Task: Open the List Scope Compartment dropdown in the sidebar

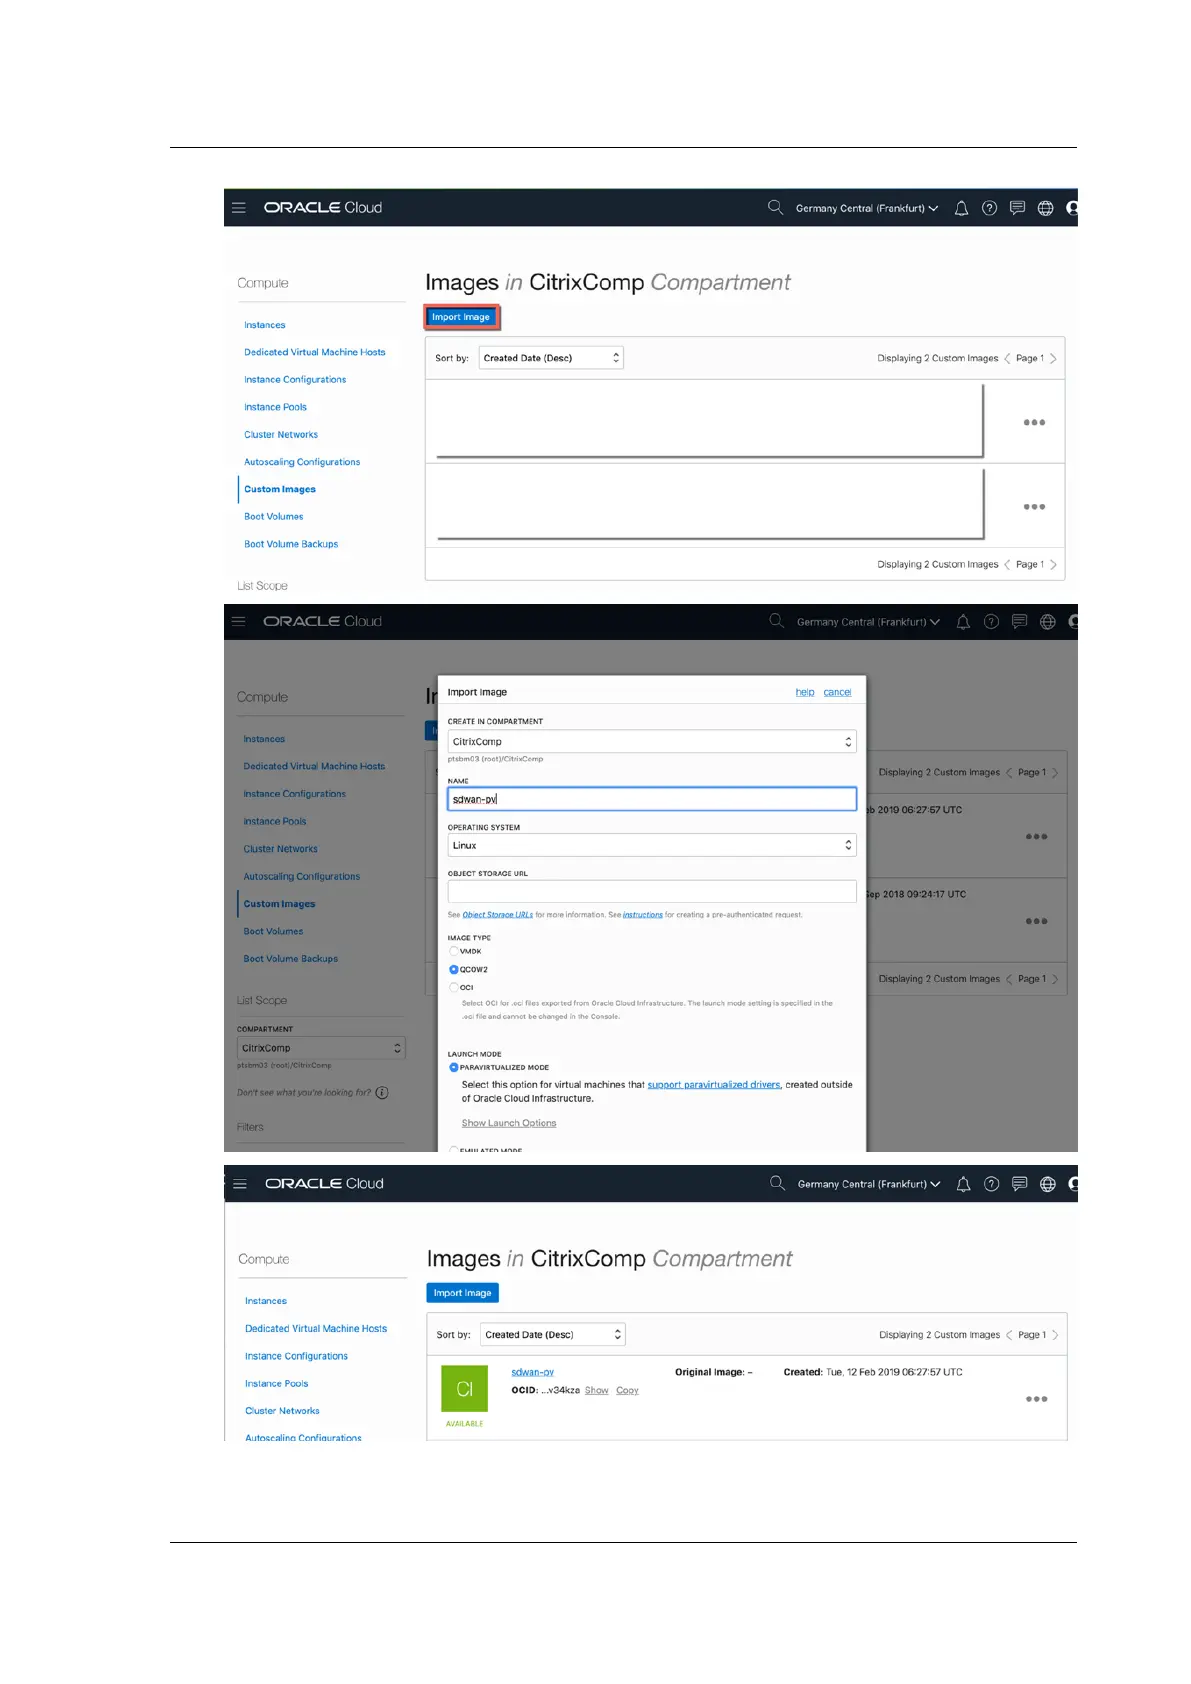Action: click(321, 1048)
